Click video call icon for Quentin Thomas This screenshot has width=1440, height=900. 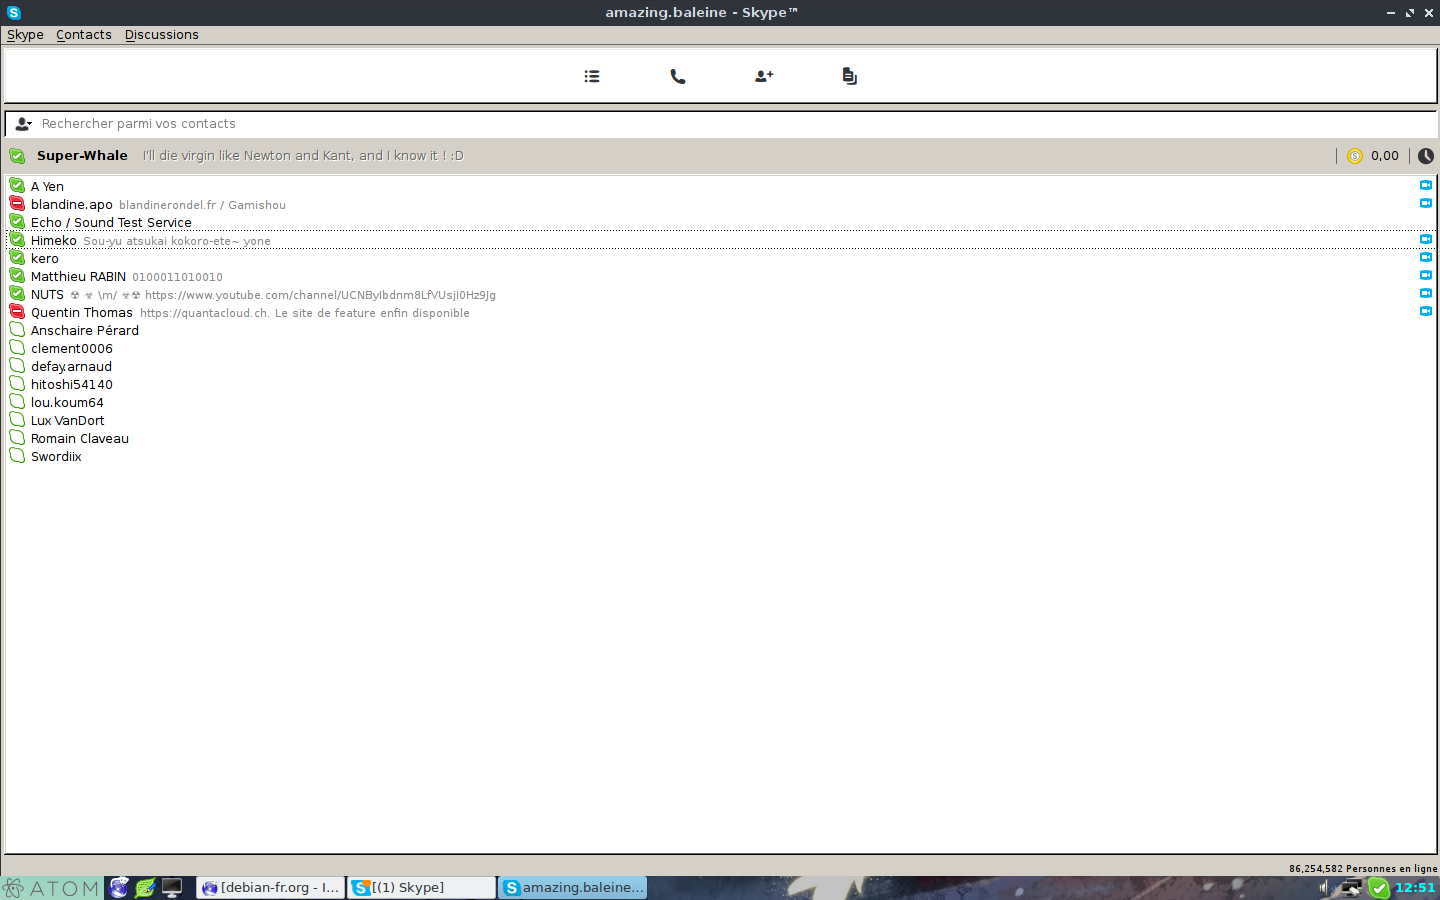[x=1426, y=311]
